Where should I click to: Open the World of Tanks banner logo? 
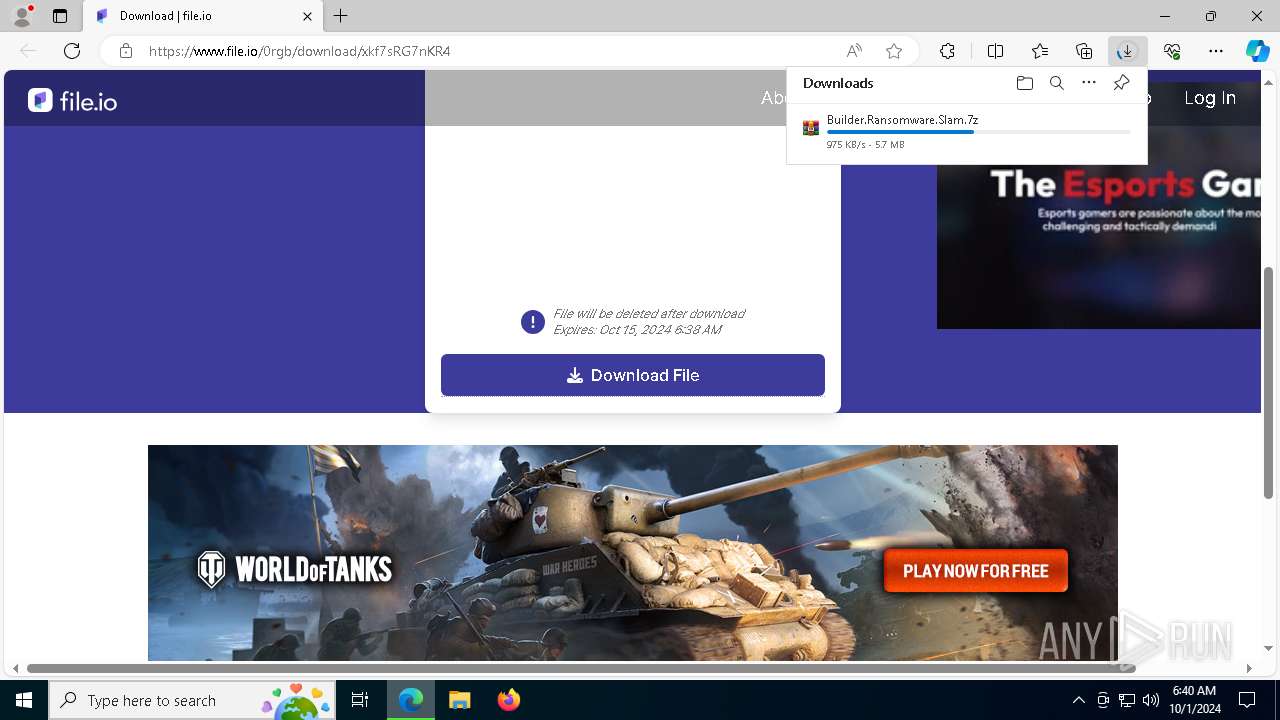coord(294,569)
